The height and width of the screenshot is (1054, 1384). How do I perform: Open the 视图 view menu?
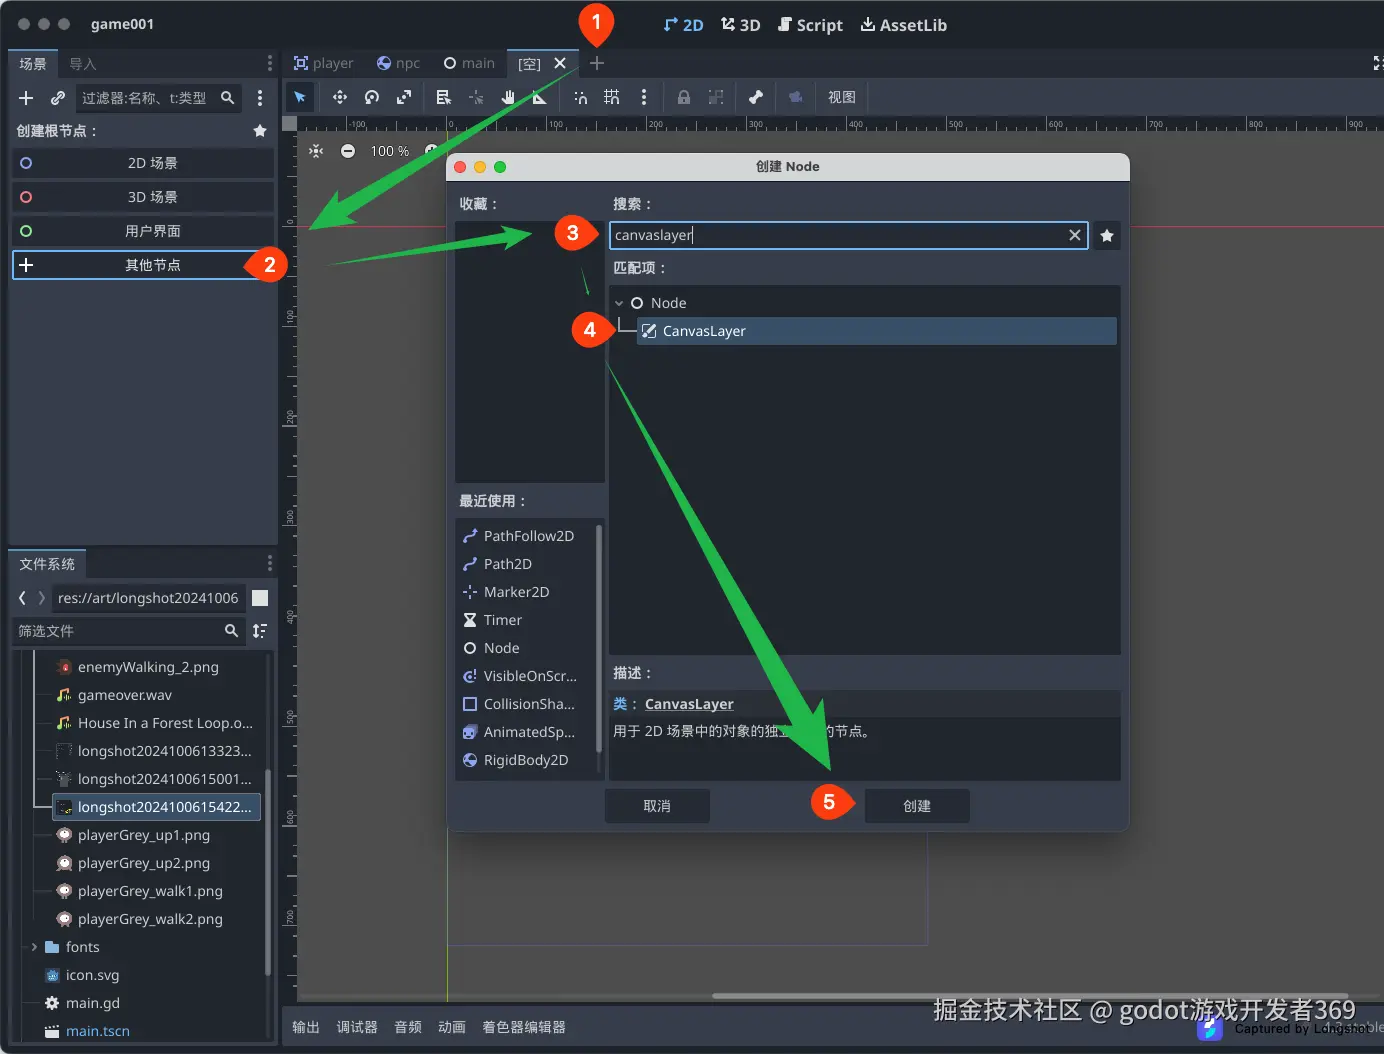click(842, 97)
